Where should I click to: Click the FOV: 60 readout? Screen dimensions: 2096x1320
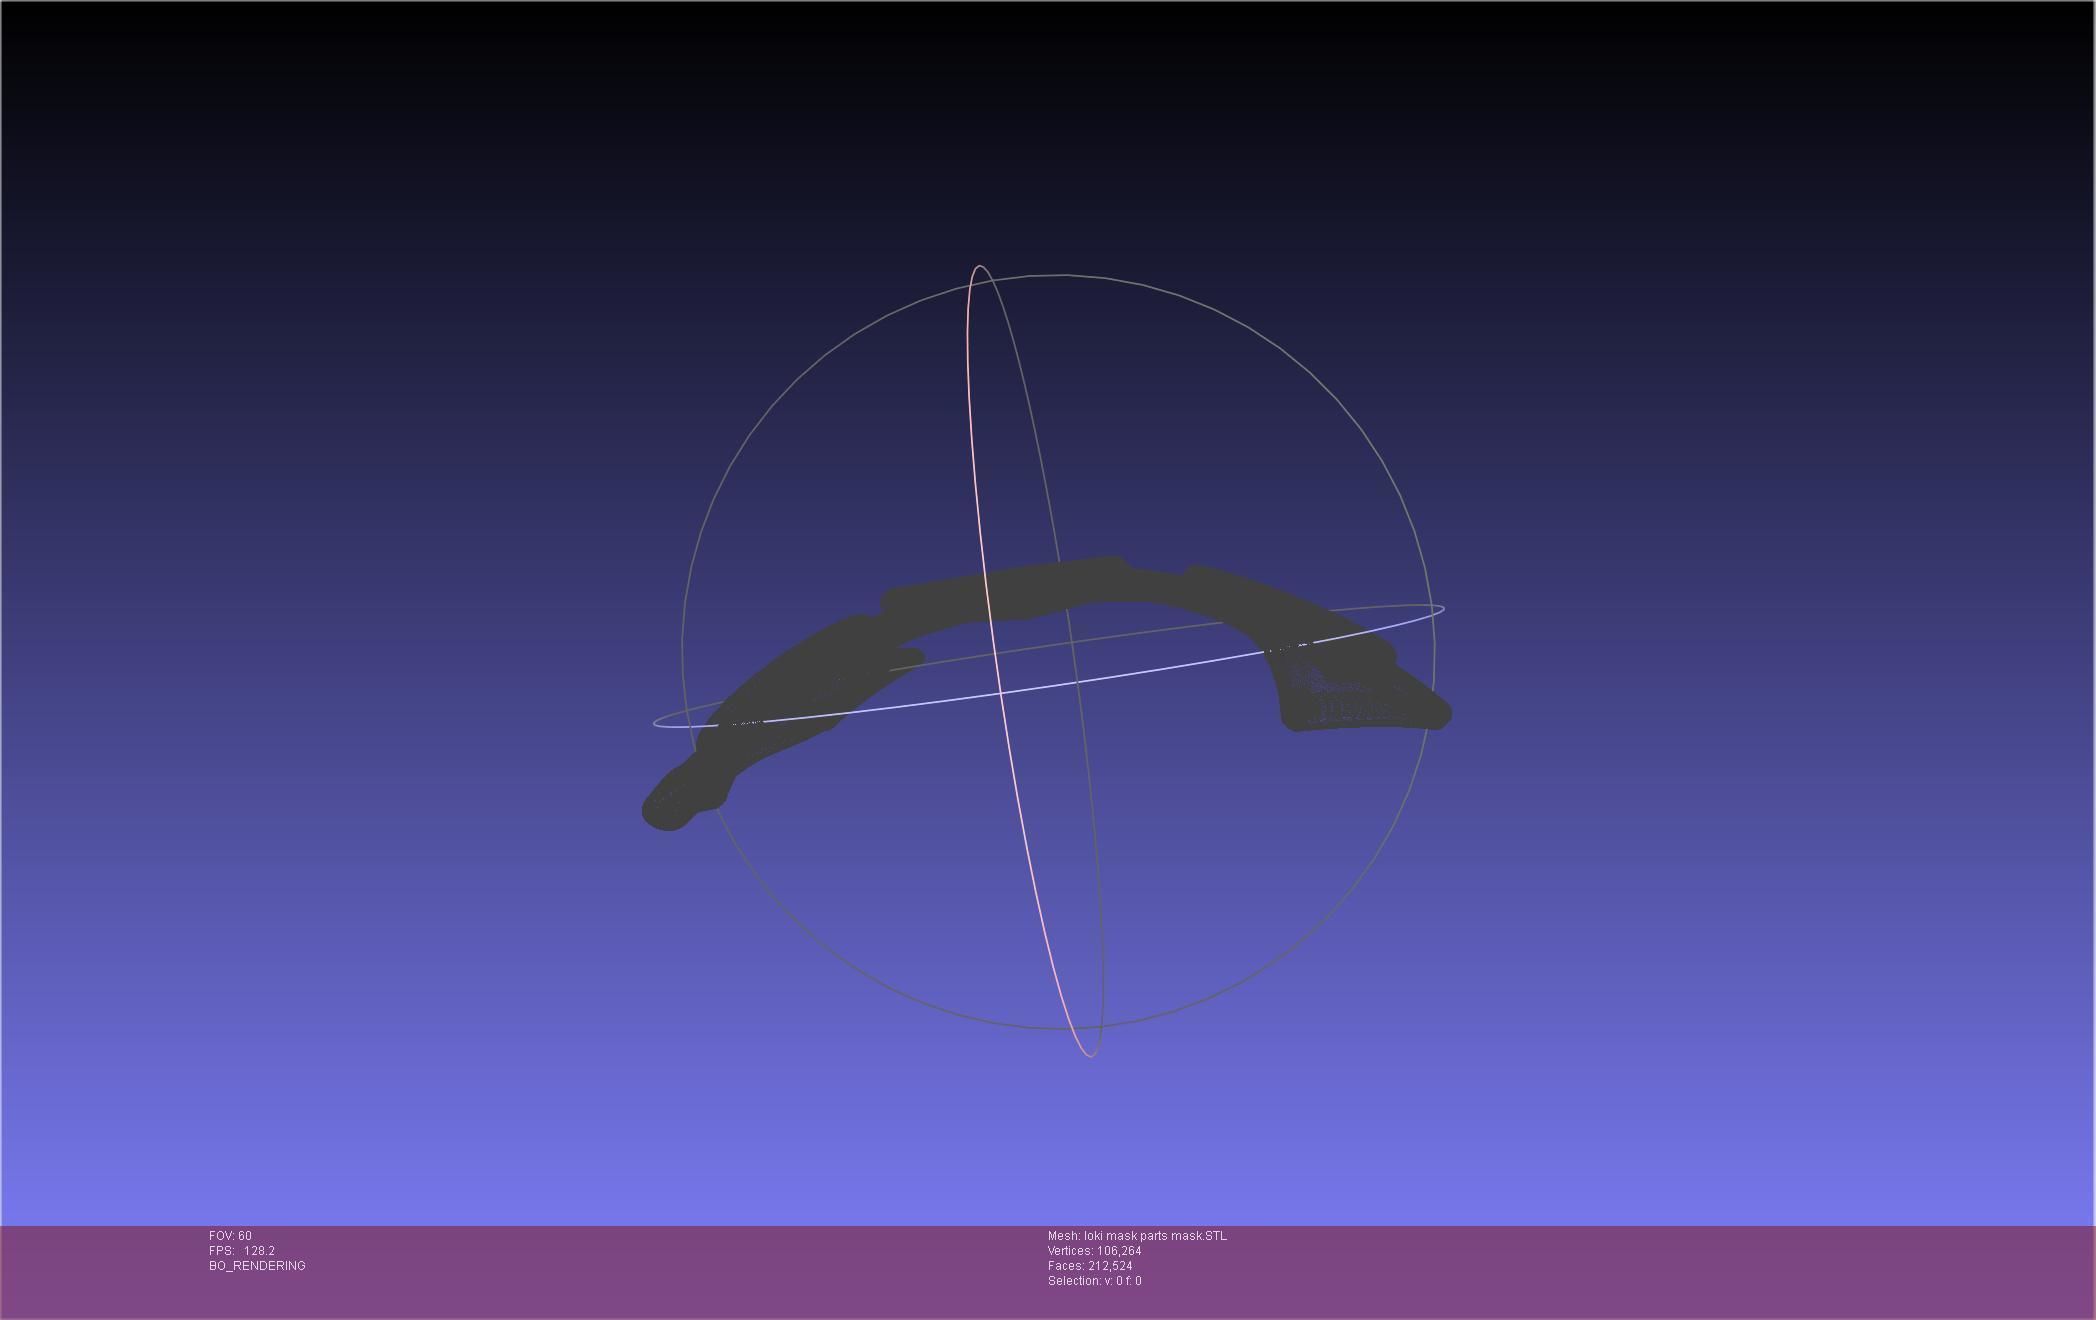pyautogui.click(x=230, y=1236)
